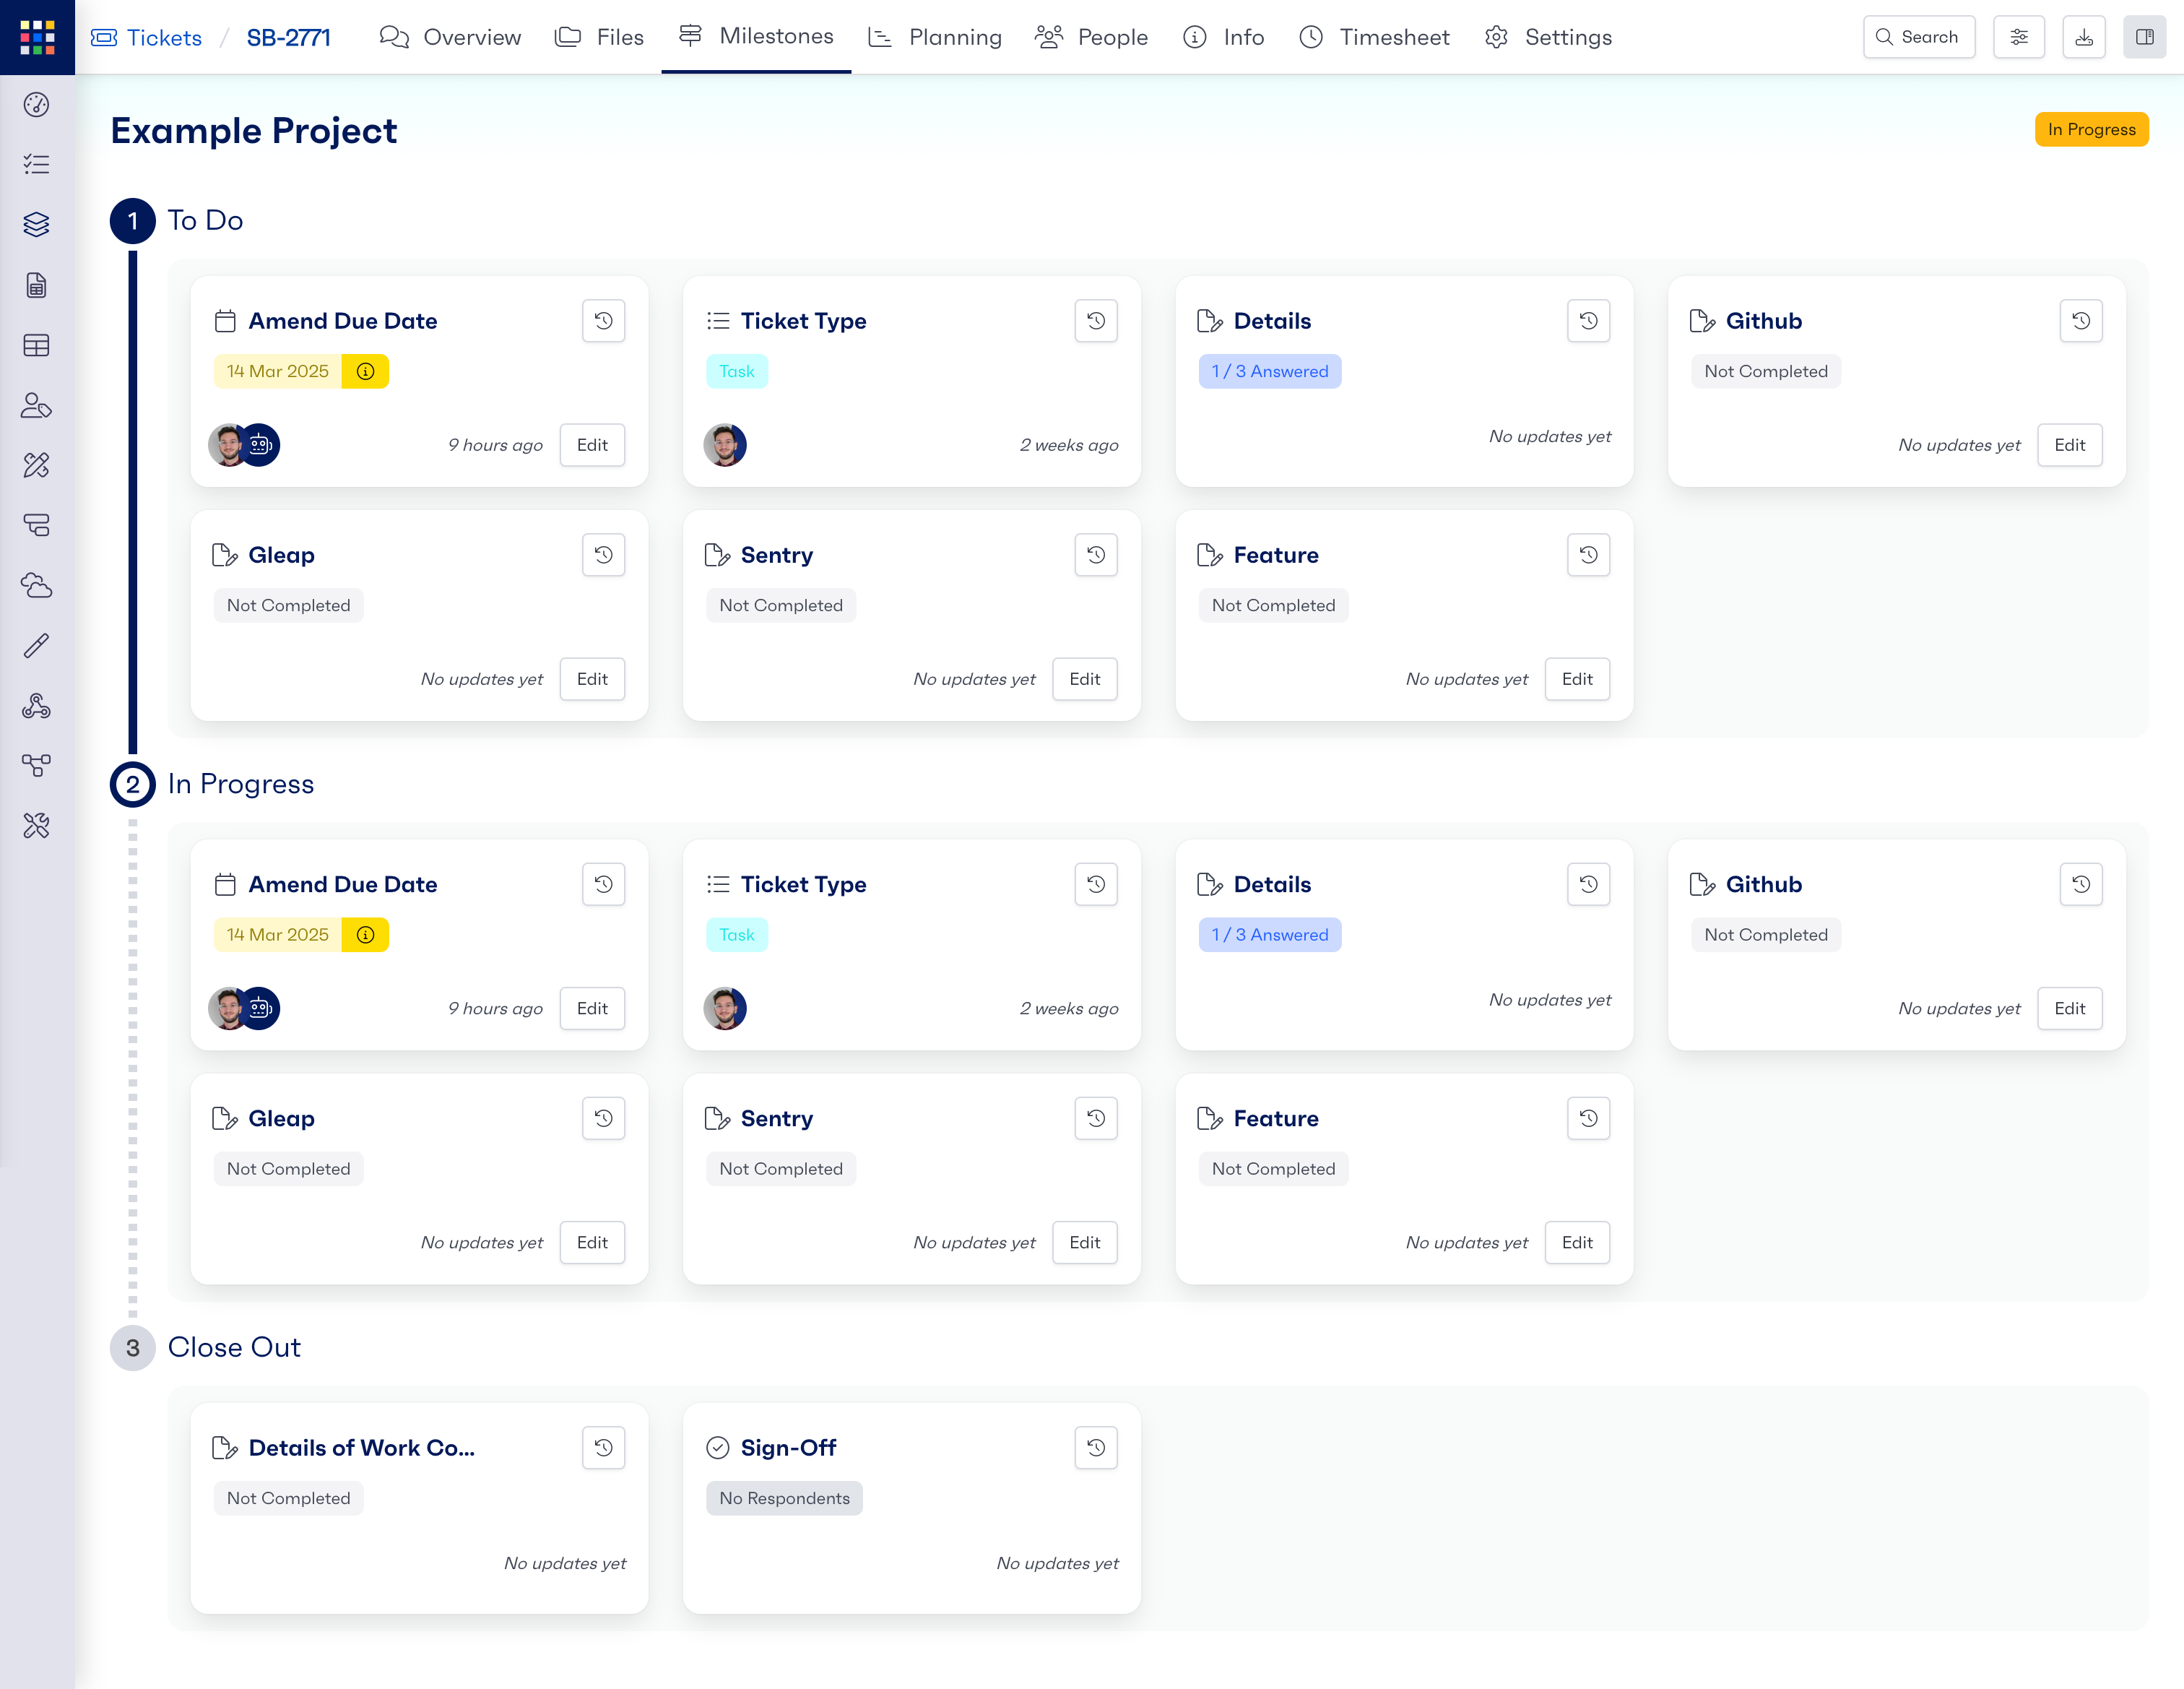Switch to the Files tab
The height and width of the screenshot is (1689, 2184).
pyautogui.click(x=599, y=37)
